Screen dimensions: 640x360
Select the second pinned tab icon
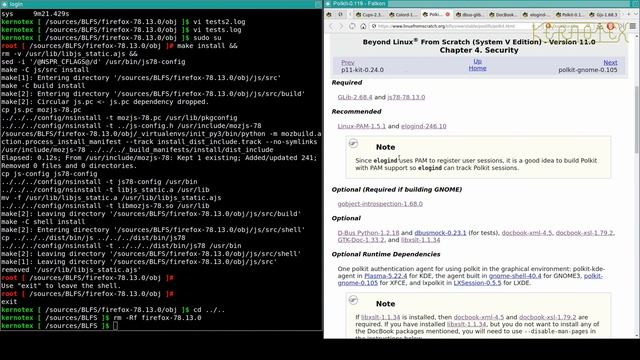tap(340, 14)
